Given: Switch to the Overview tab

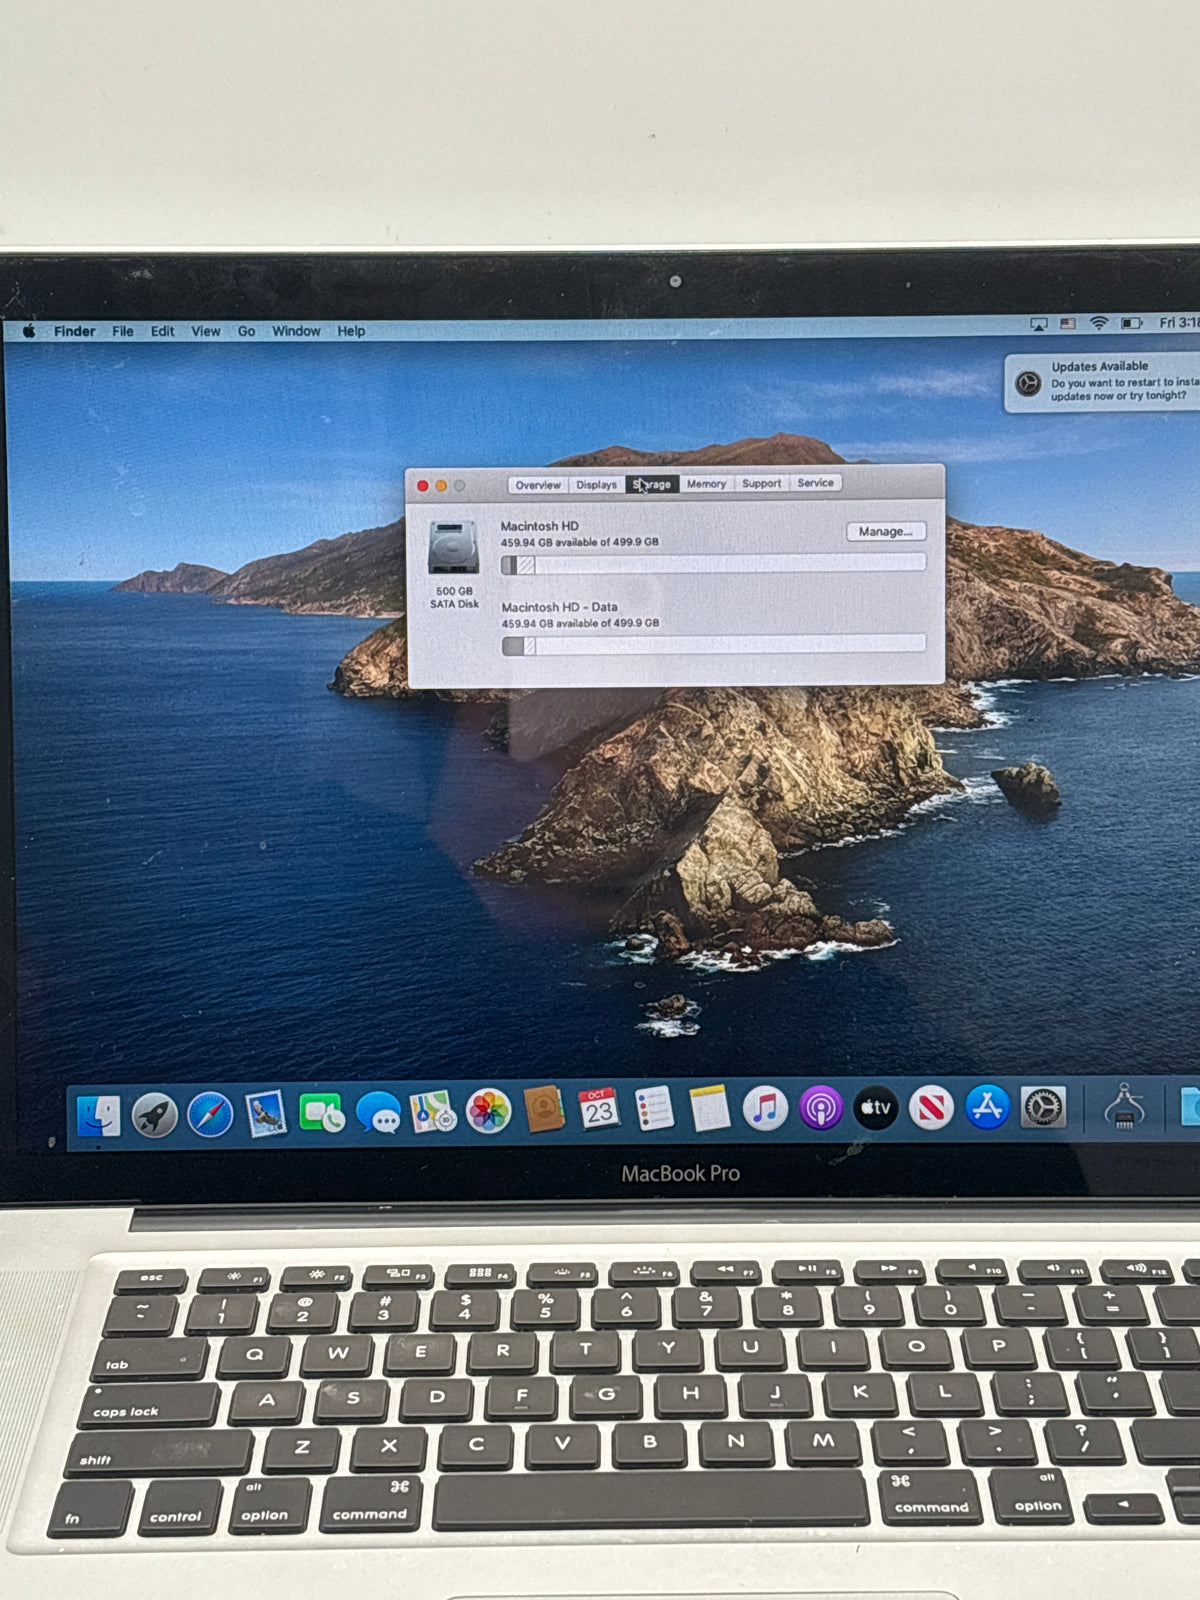Looking at the screenshot, I should click(x=538, y=485).
